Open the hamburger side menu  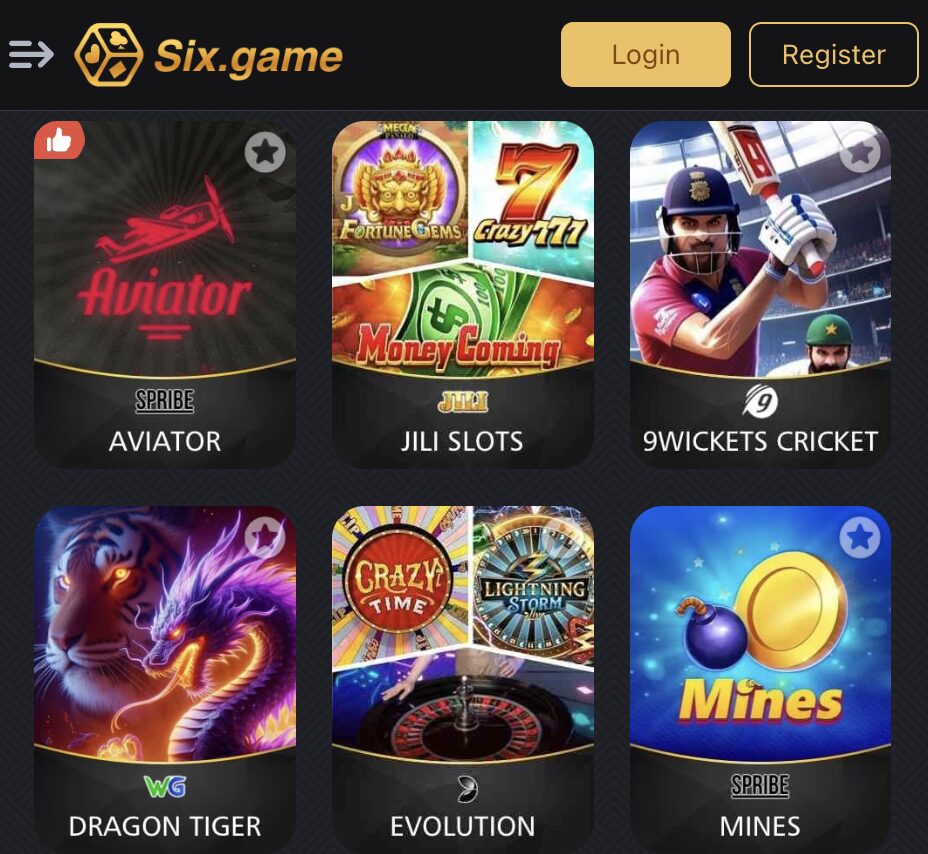[31, 54]
